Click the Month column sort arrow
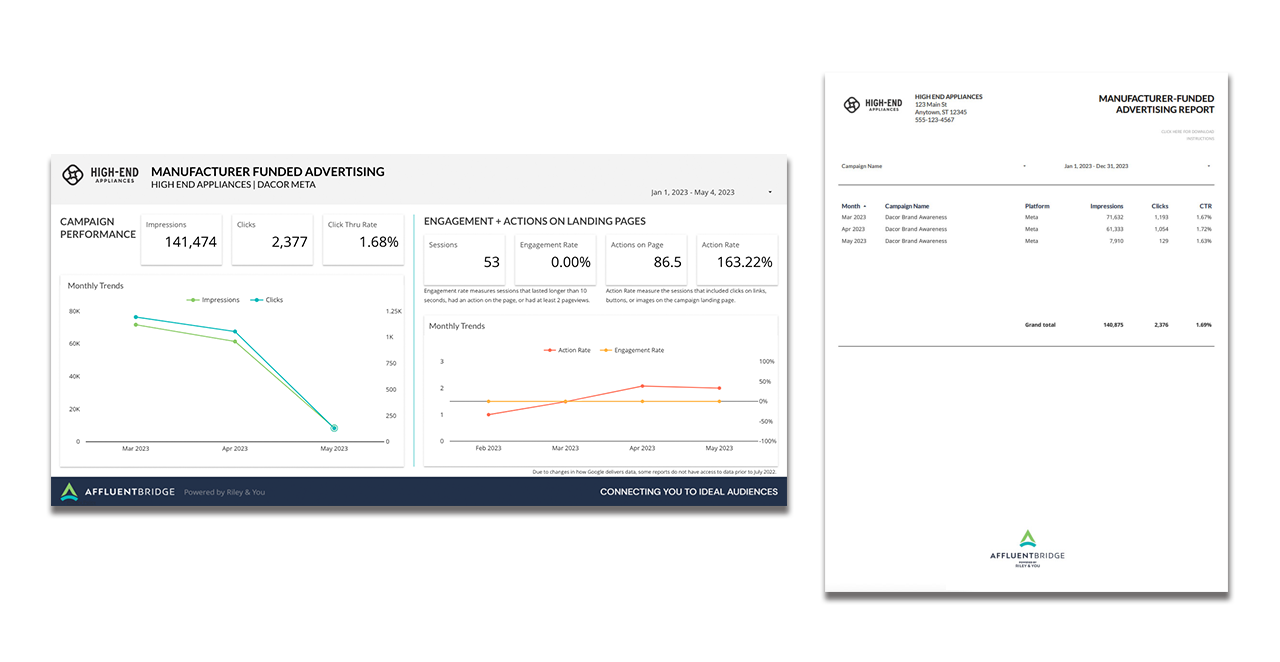The image size is (1280, 662). [865, 206]
